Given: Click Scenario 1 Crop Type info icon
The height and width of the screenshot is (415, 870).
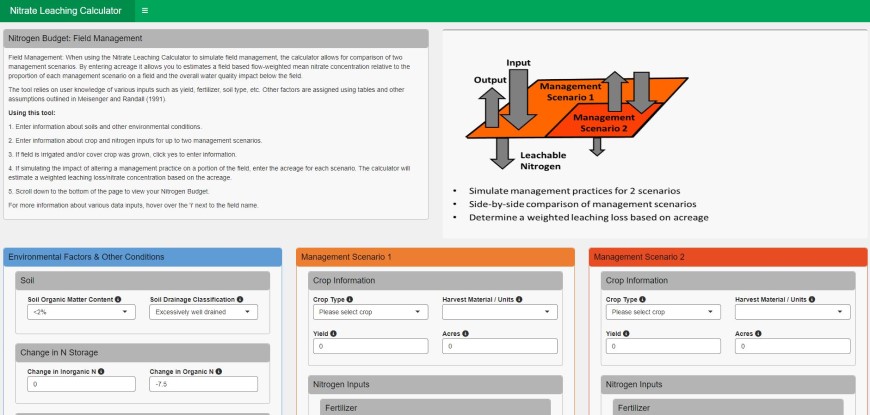Looking at the screenshot, I should [x=349, y=299].
